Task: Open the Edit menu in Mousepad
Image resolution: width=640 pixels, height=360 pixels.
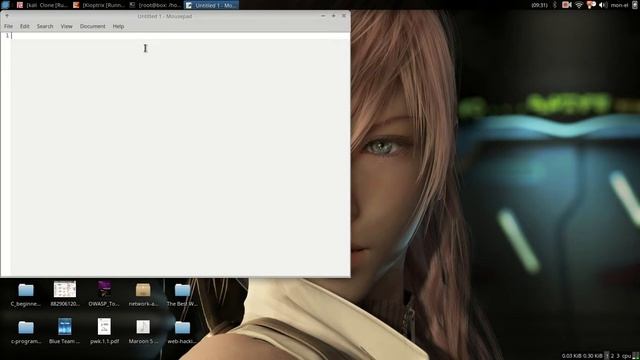Action: (24, 26)
